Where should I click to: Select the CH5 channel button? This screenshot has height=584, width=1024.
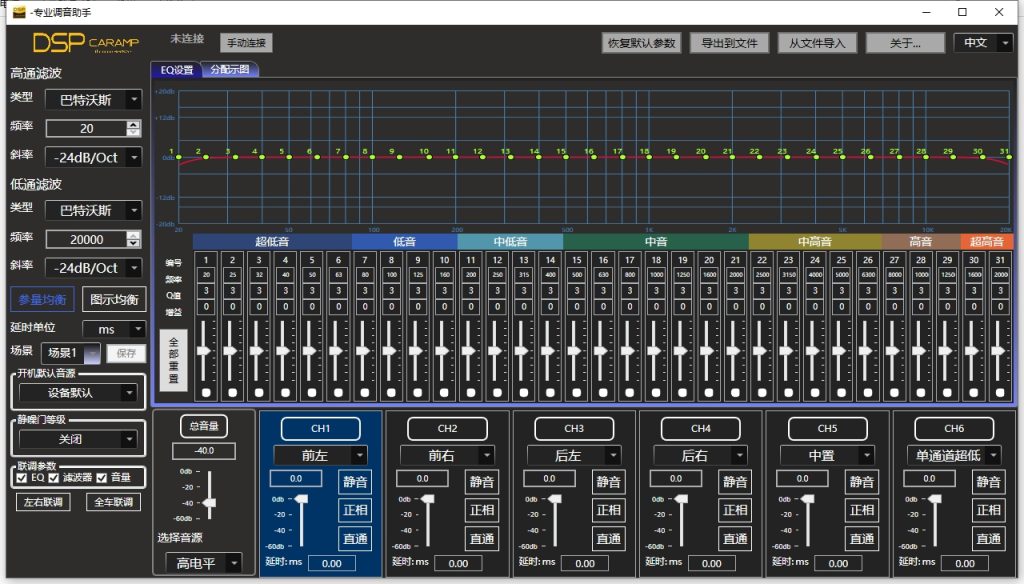click(x=827, y=429)
